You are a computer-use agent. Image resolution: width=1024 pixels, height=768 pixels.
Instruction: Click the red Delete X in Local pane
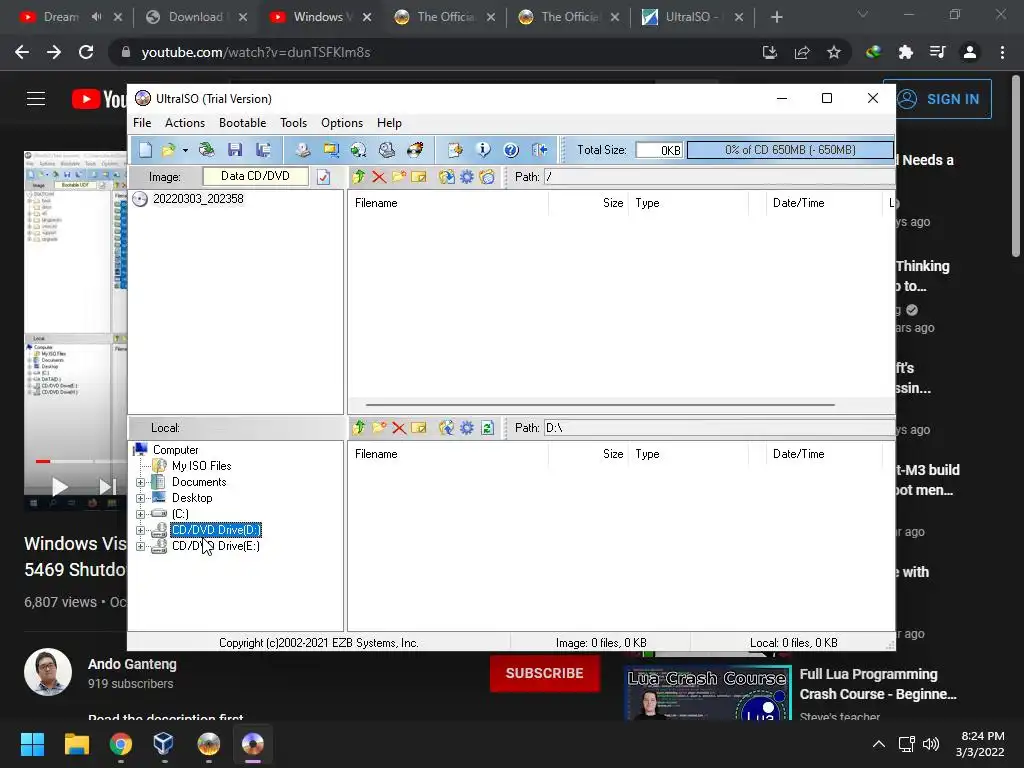tap(399, 428)
